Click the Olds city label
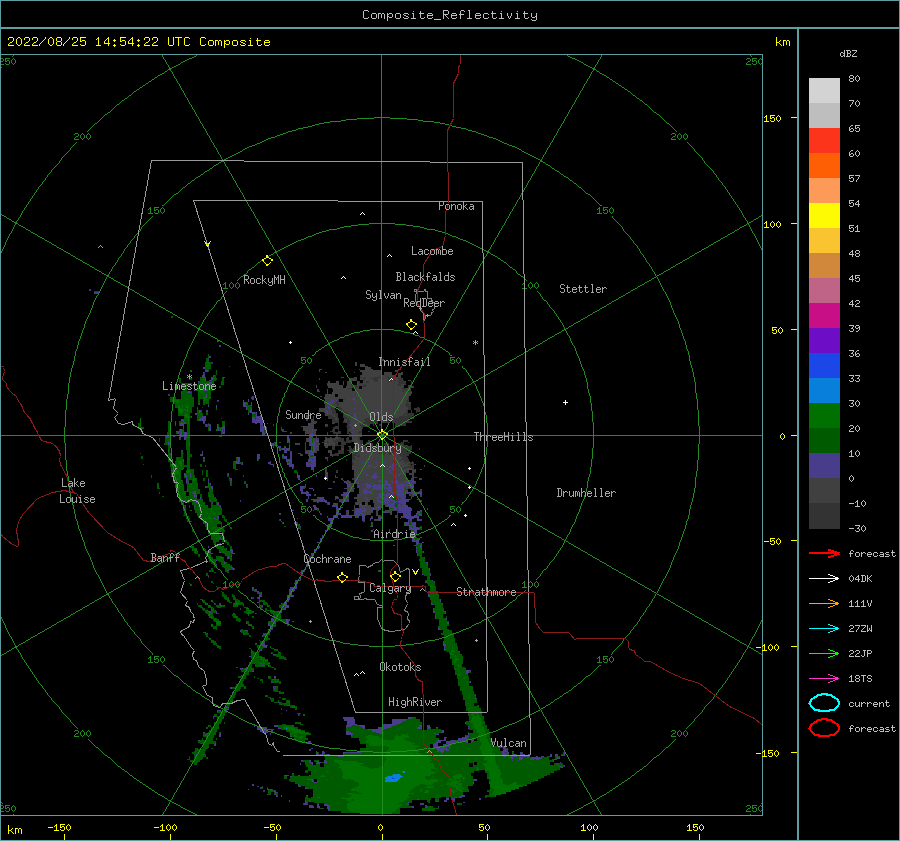Screen dimensions: 900x841 click(381, 417)
